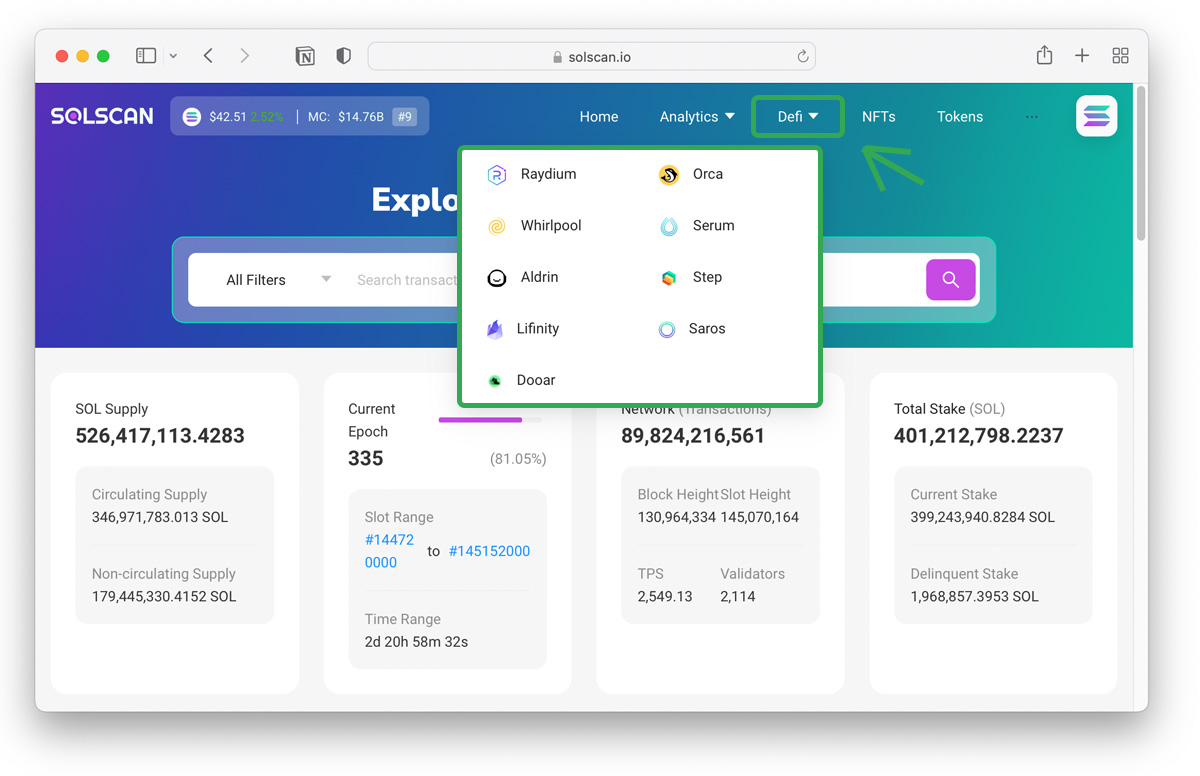
Task: Click the Solana wallet logo button
Action: [1096, 116]
